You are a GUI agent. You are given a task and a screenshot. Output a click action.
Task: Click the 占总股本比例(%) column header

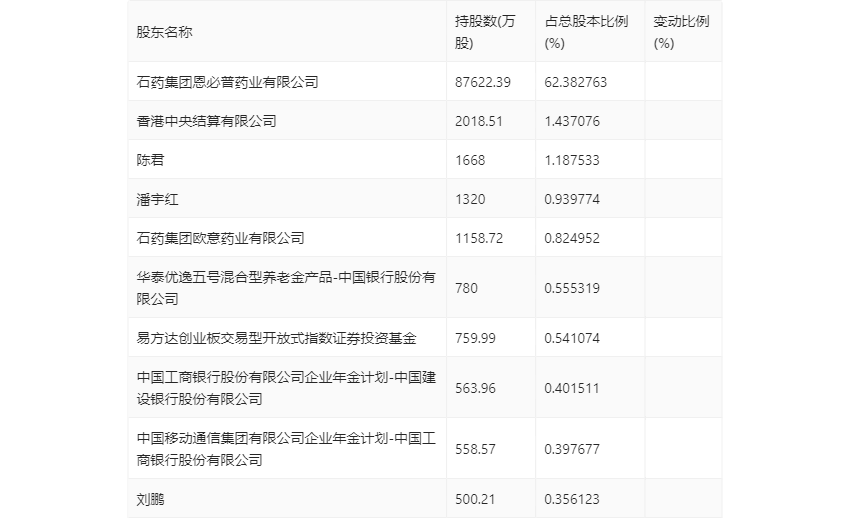pyautogui.click(x=586, y=32)
